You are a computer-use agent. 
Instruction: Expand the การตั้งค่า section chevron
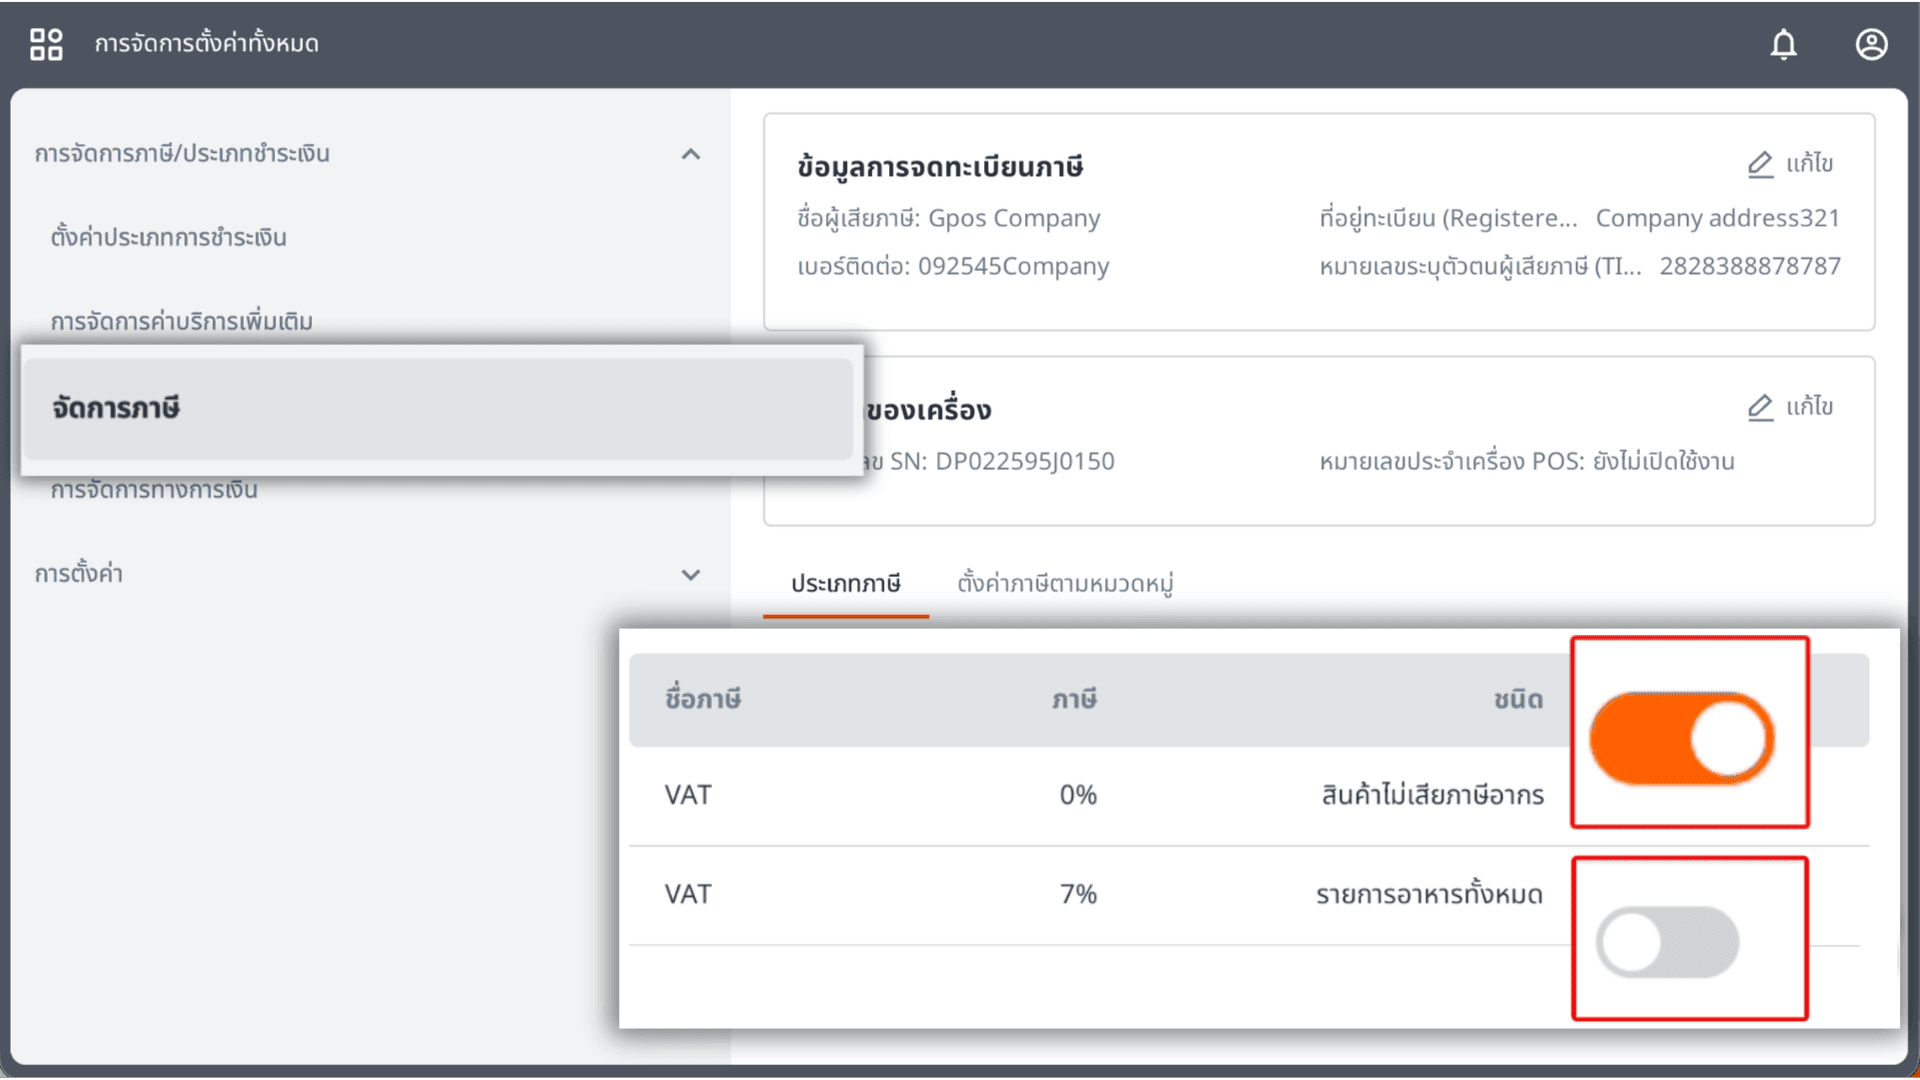click(x=690, y=575)
